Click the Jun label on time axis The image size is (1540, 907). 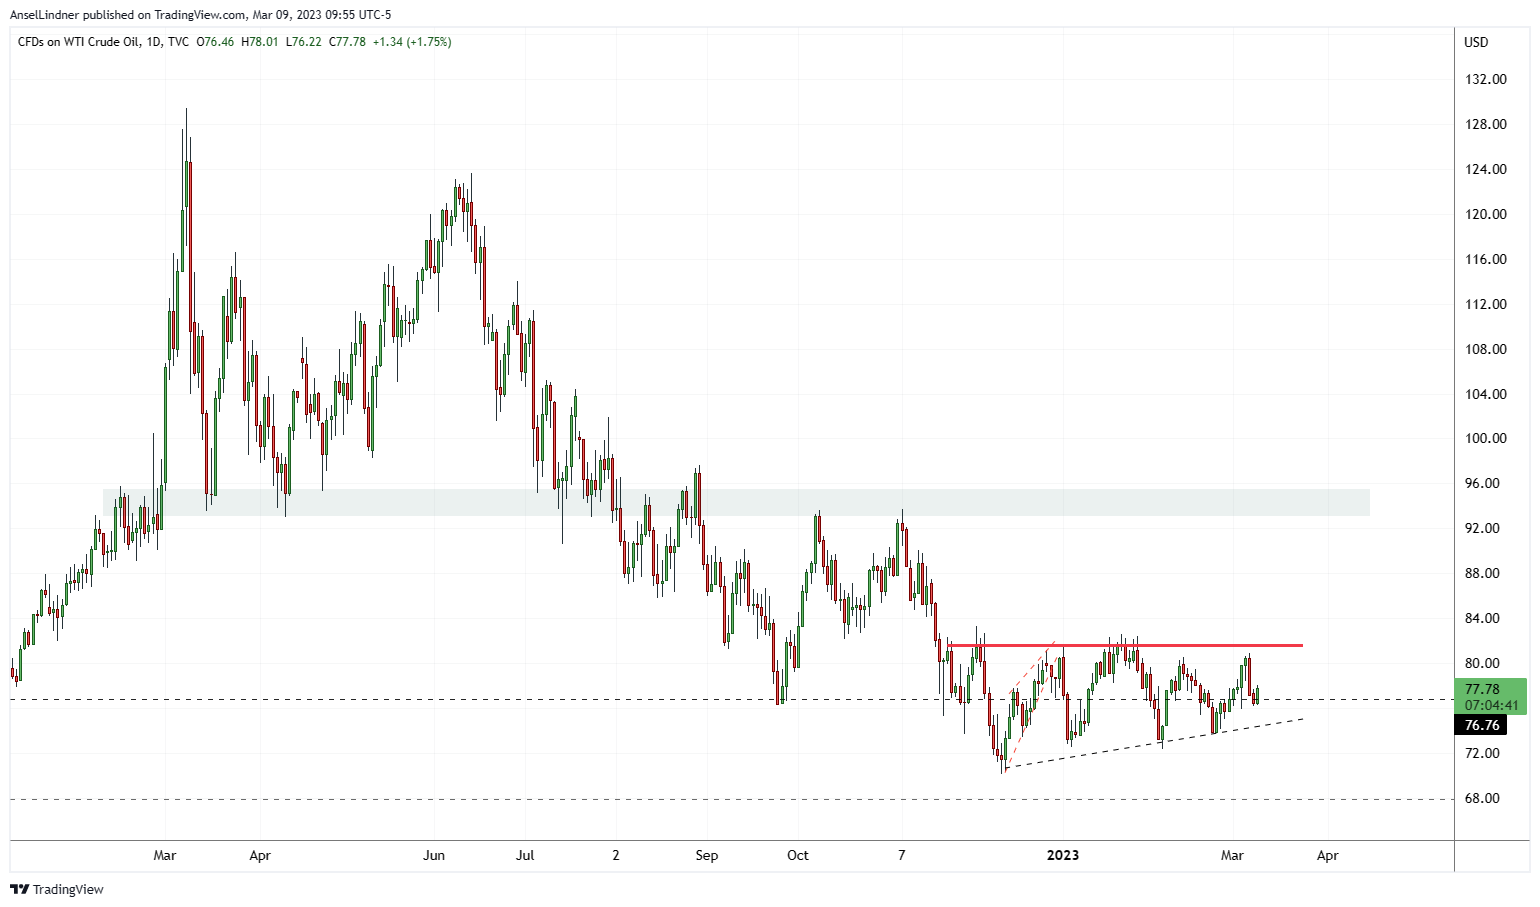click(434, 855)
